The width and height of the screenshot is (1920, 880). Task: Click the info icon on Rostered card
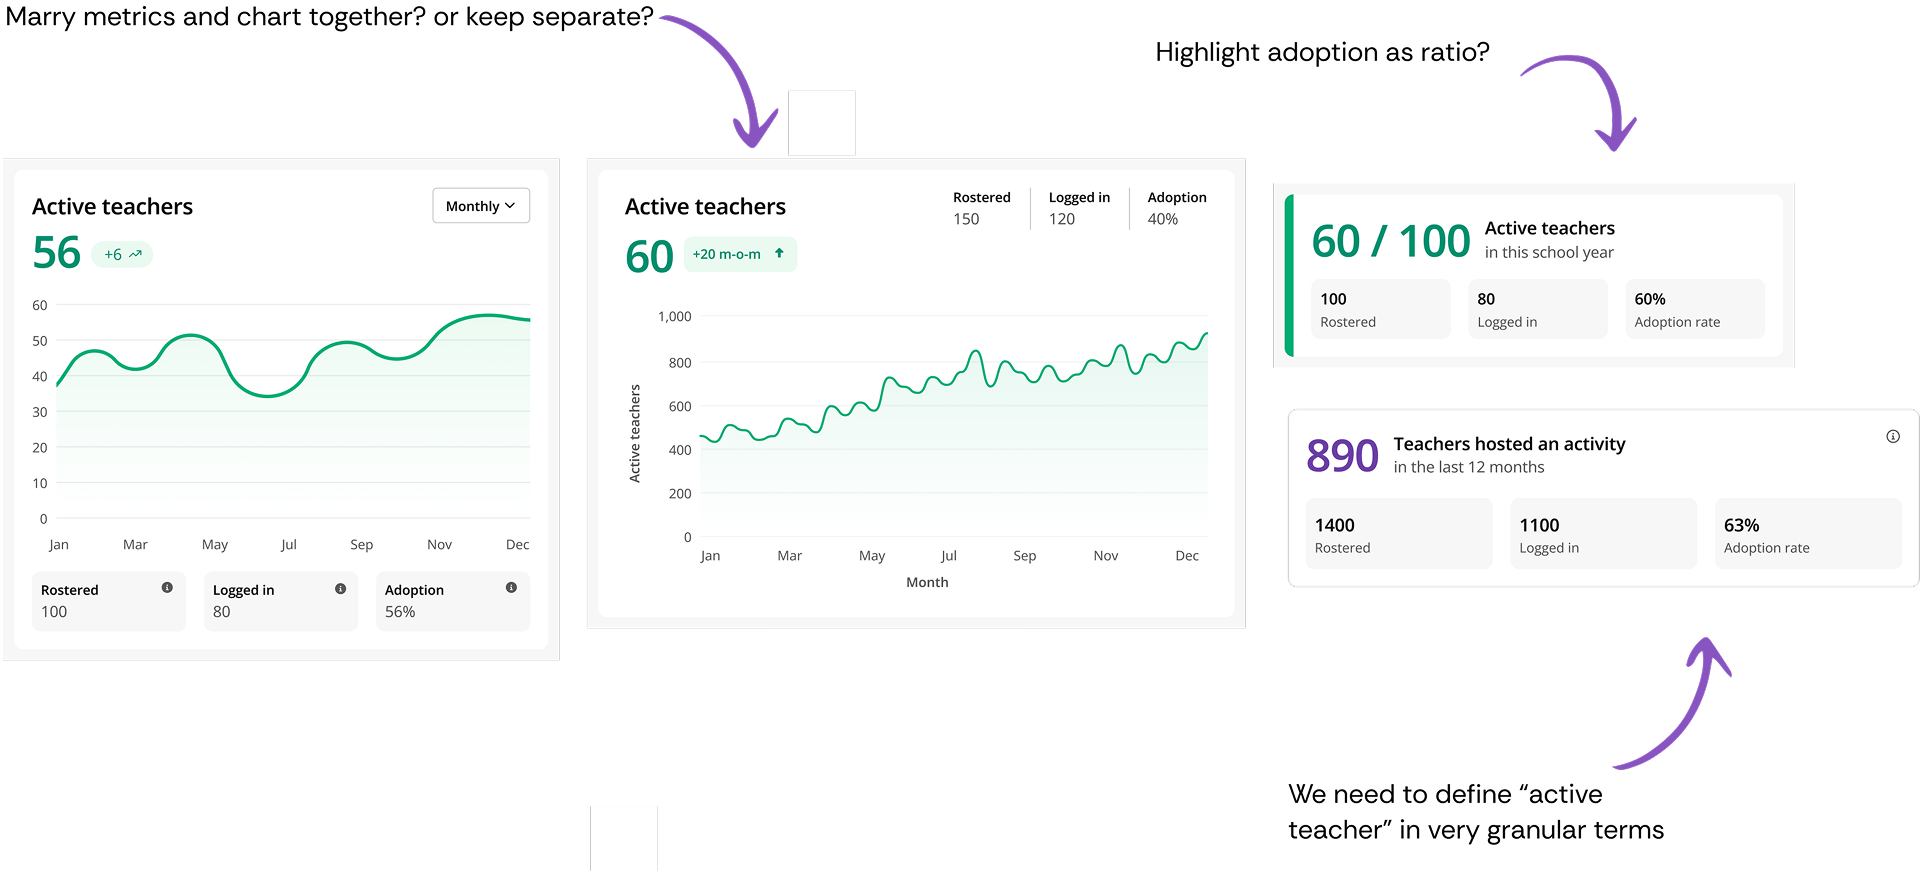(167, 588)
